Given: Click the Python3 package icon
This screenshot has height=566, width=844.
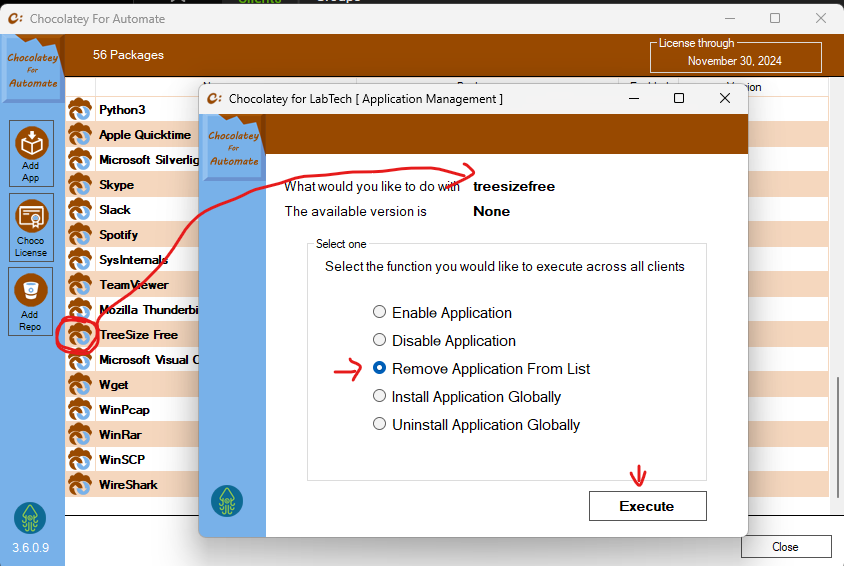Looking at the screenshot, I should 80,110.
